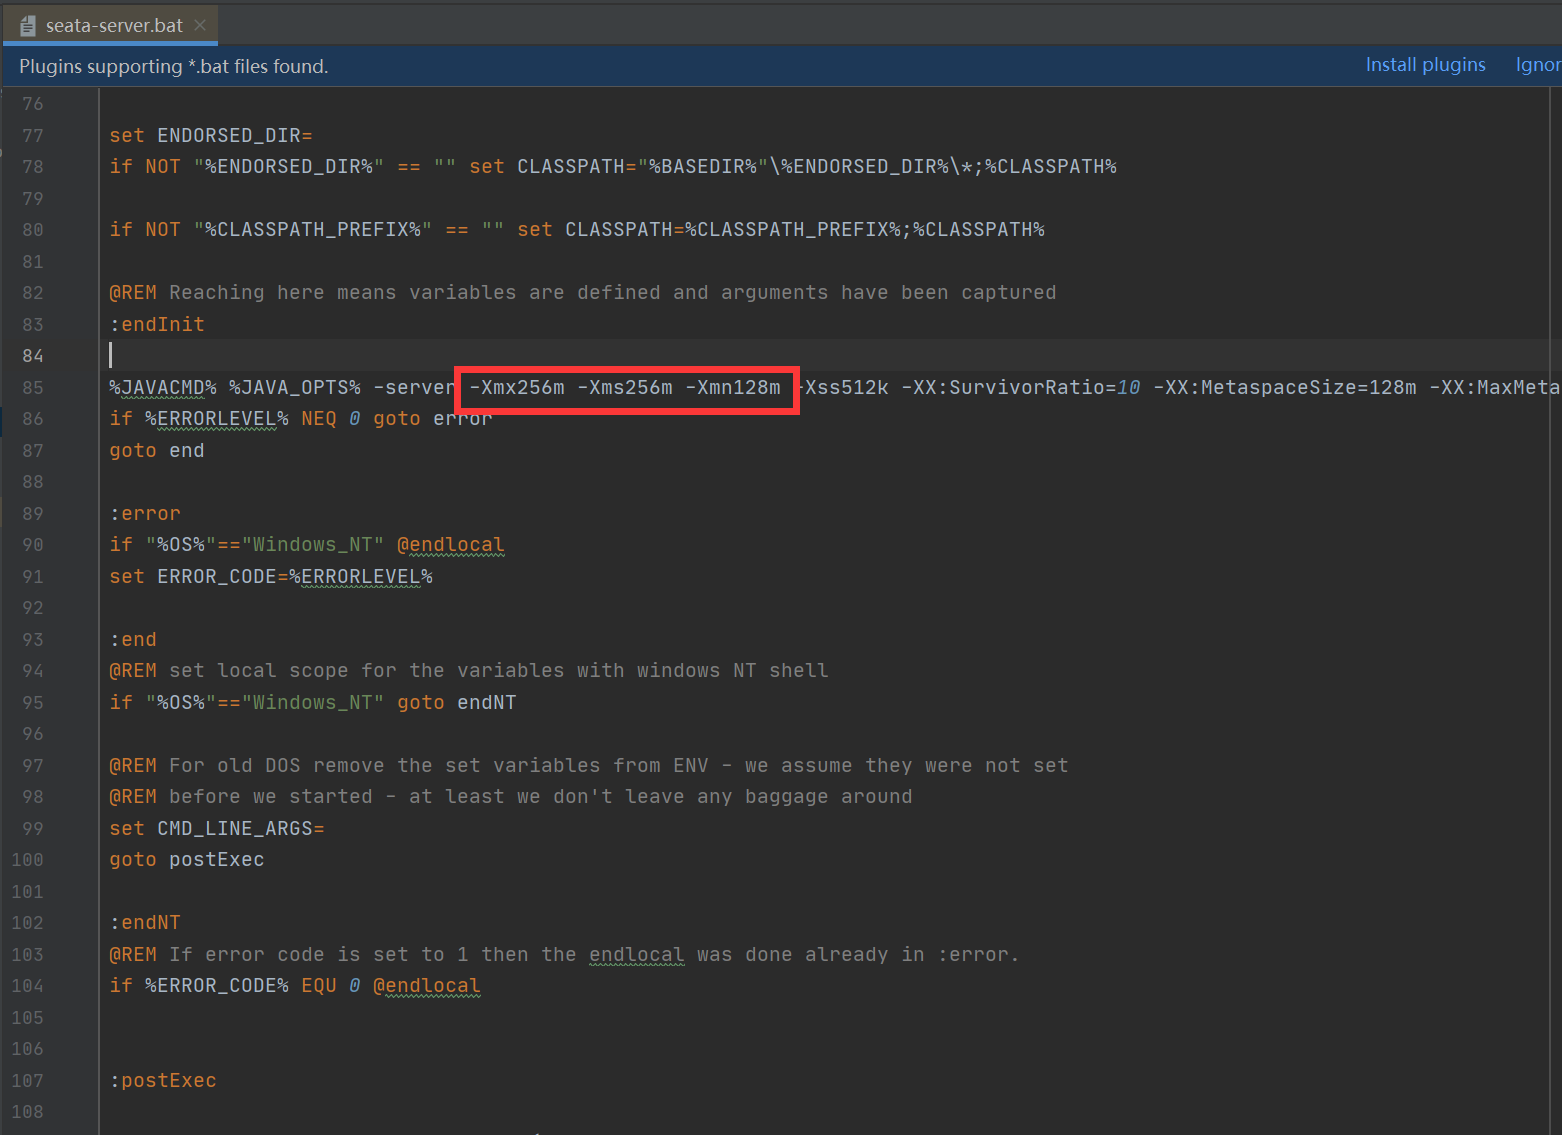Click the :end label on line 93
1562x1135 pixels.
[x=133, y=639]
